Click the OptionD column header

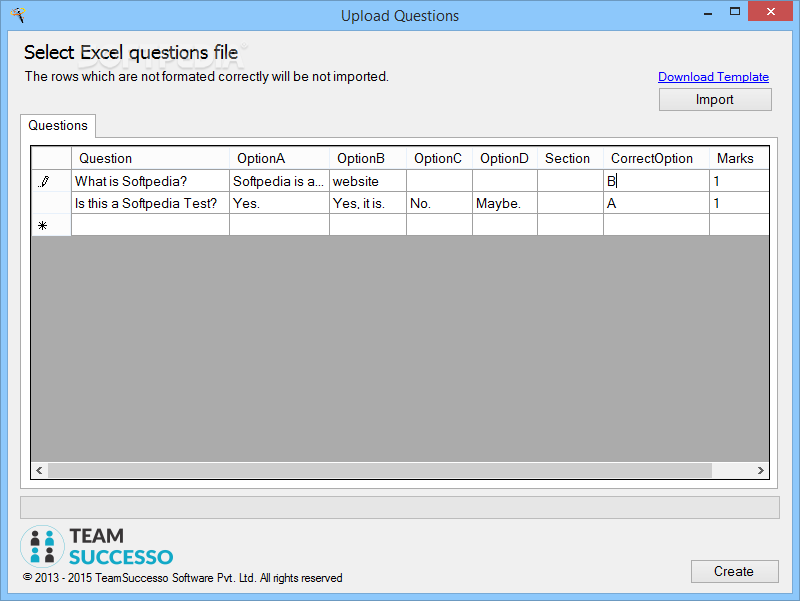505,158
